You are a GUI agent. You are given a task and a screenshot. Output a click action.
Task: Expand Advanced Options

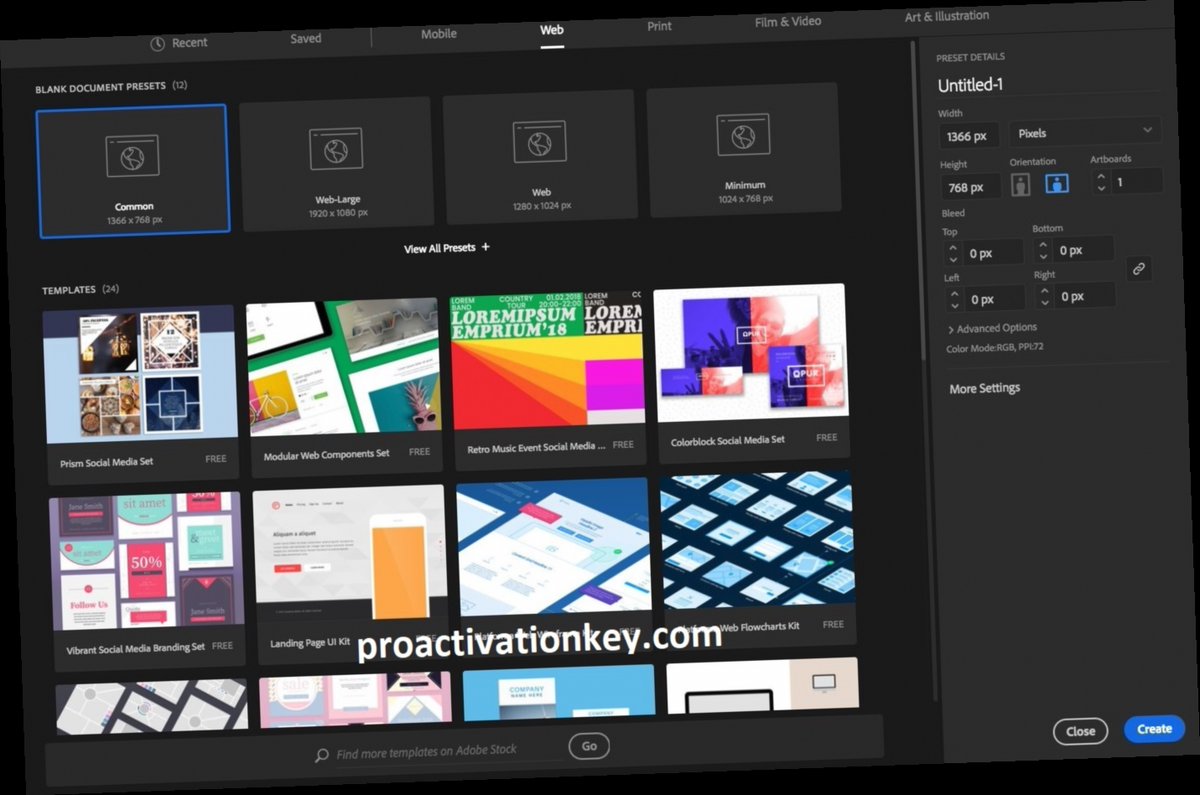(992, 327)
